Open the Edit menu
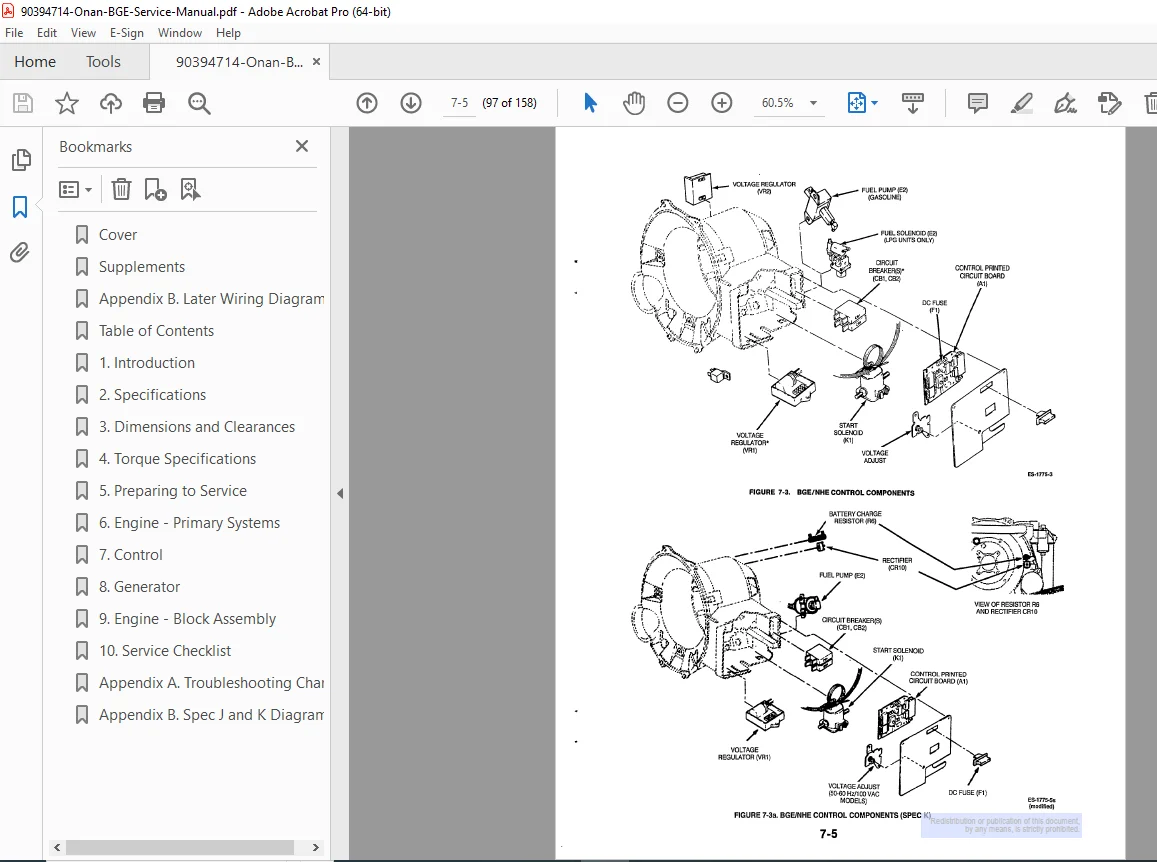This screenshot has height=862, width=1157. (x=46, y=32)
